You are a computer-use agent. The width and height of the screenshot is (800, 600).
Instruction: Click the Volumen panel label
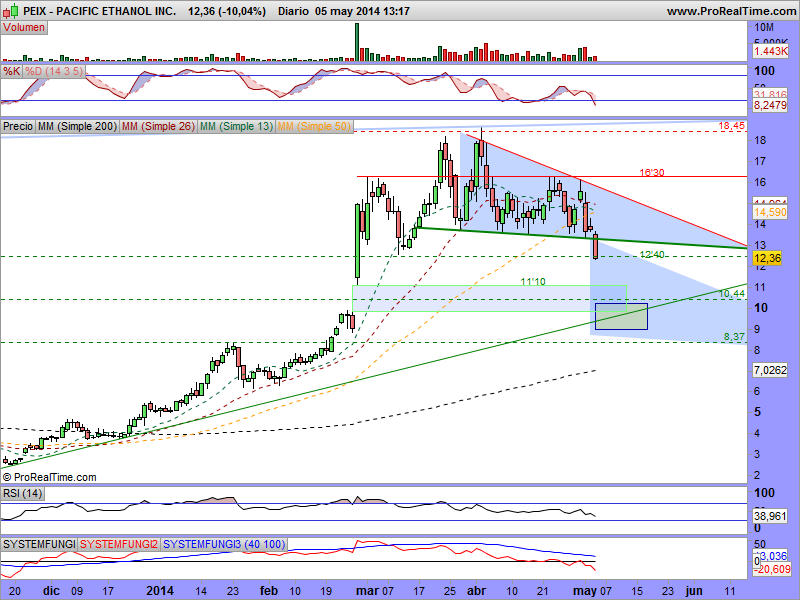[24, 28]
